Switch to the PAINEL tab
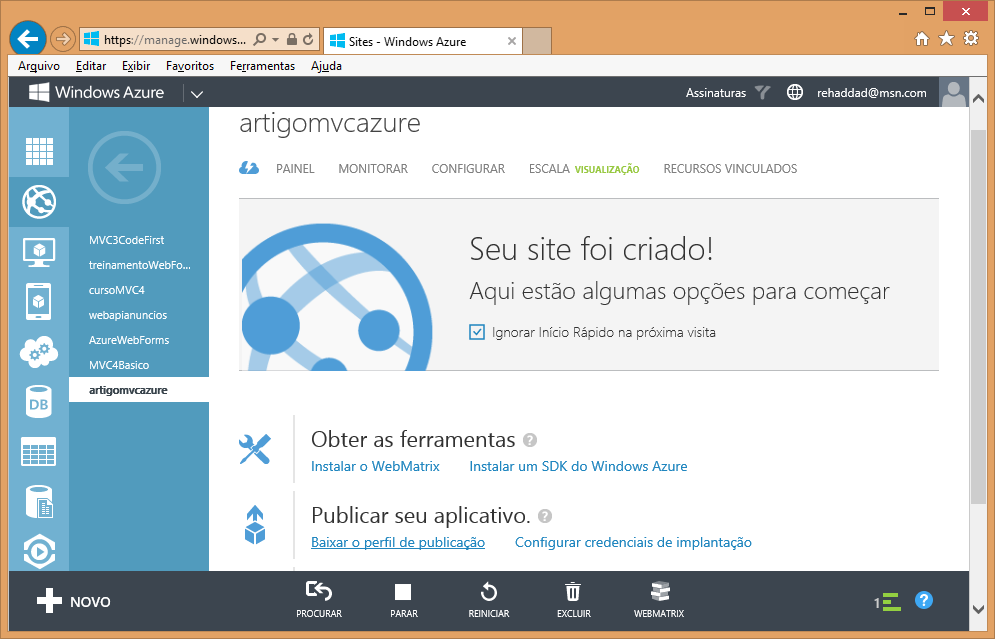The height and width of the screenshot is (639, 995). (295, 169)
